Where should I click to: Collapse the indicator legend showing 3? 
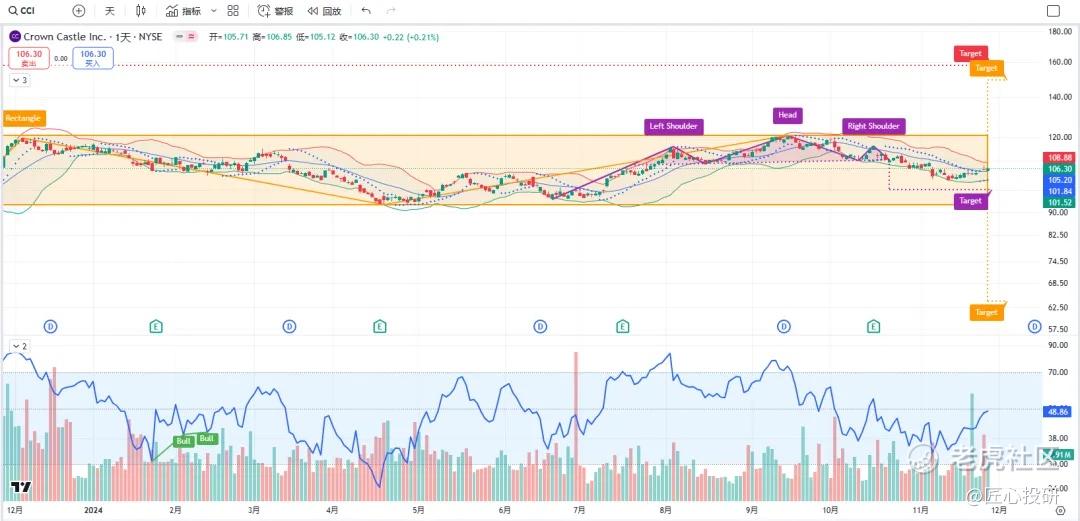pos(19,80)
